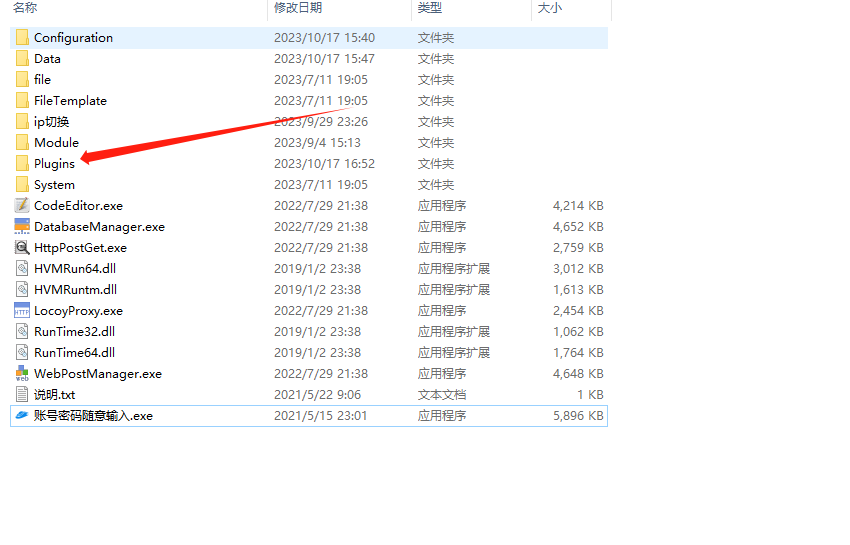Screen dimensions: 850x545
Task: Click the HVMRuntm.dll file name
Action: [75, 290]
